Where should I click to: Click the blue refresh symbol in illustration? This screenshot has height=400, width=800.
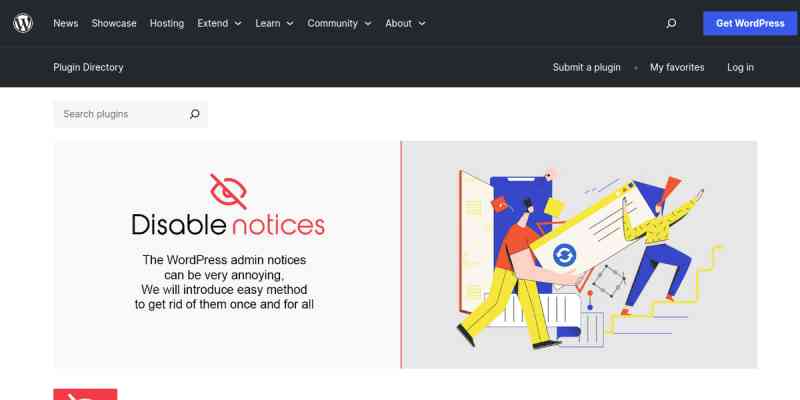click(565, 254)
